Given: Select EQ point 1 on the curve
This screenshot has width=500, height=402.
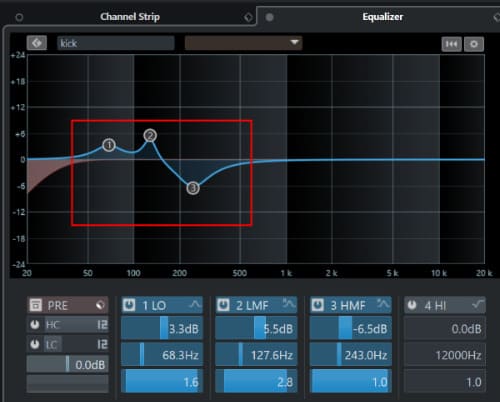Looking at the screenshot, I should point(109,145).
